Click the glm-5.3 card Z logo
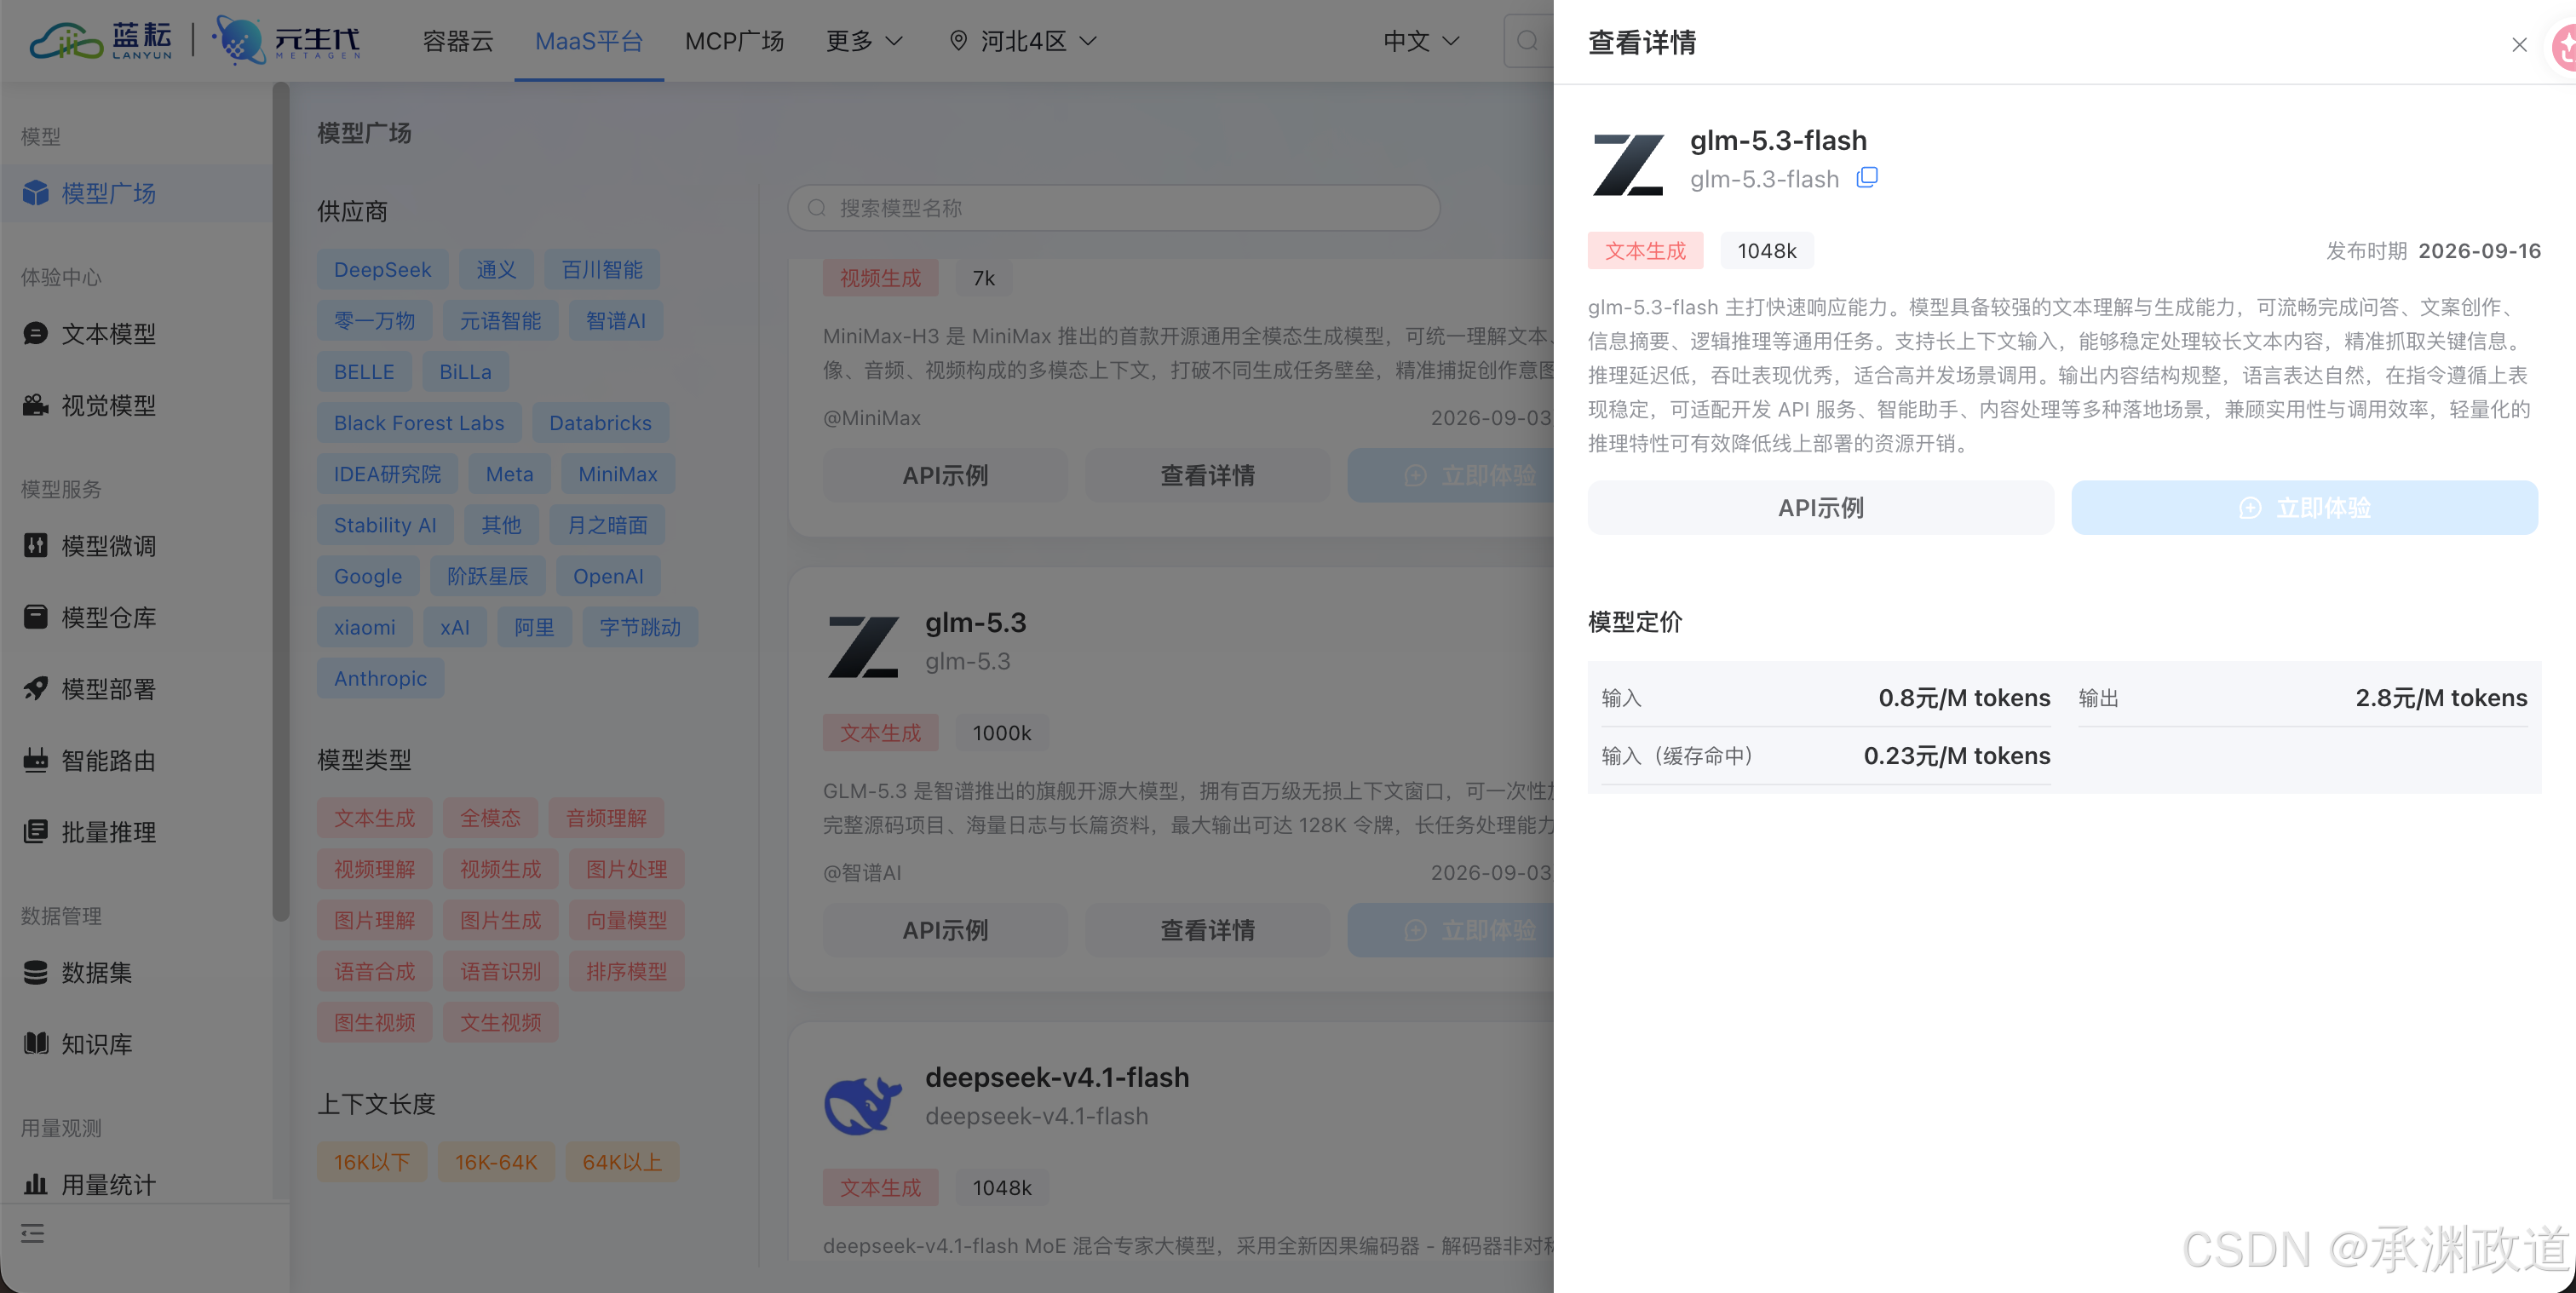This screenshot has width=2576, height=1293. pyautogui.click(x=865, y=646)
